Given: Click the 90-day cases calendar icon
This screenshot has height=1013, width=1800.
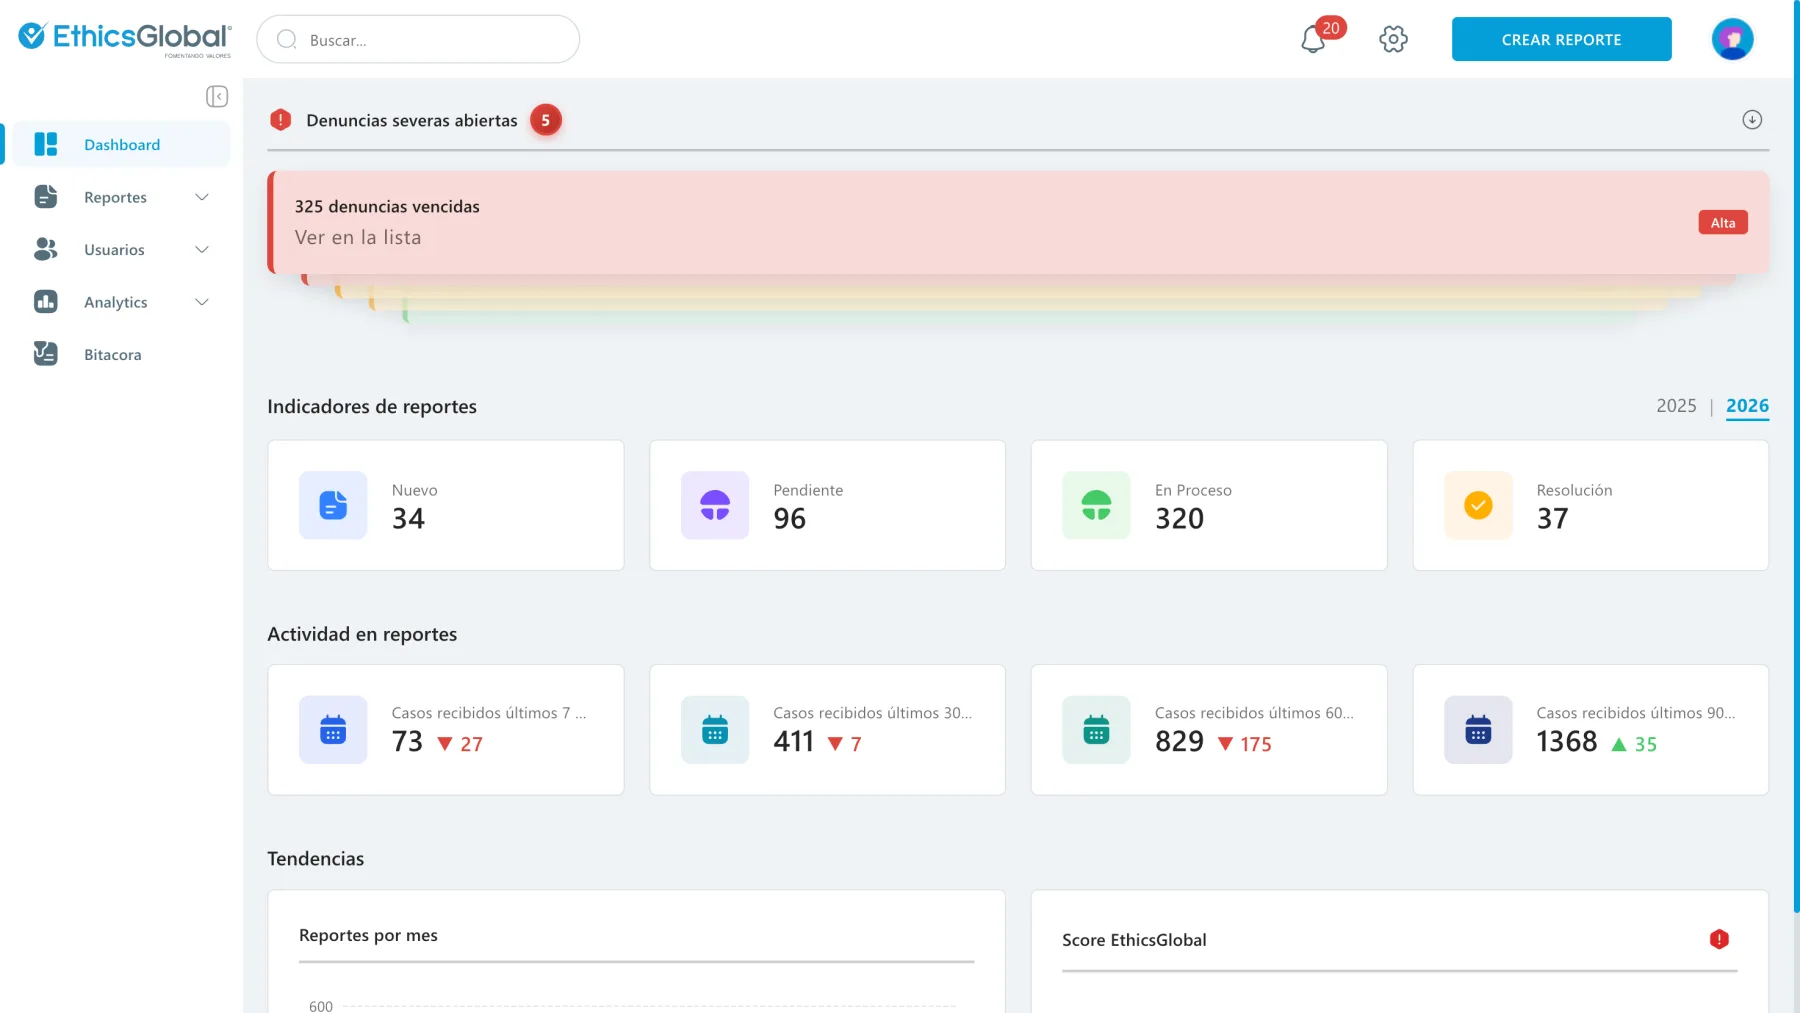Looking at the screenshot, I should point(1478,730).
